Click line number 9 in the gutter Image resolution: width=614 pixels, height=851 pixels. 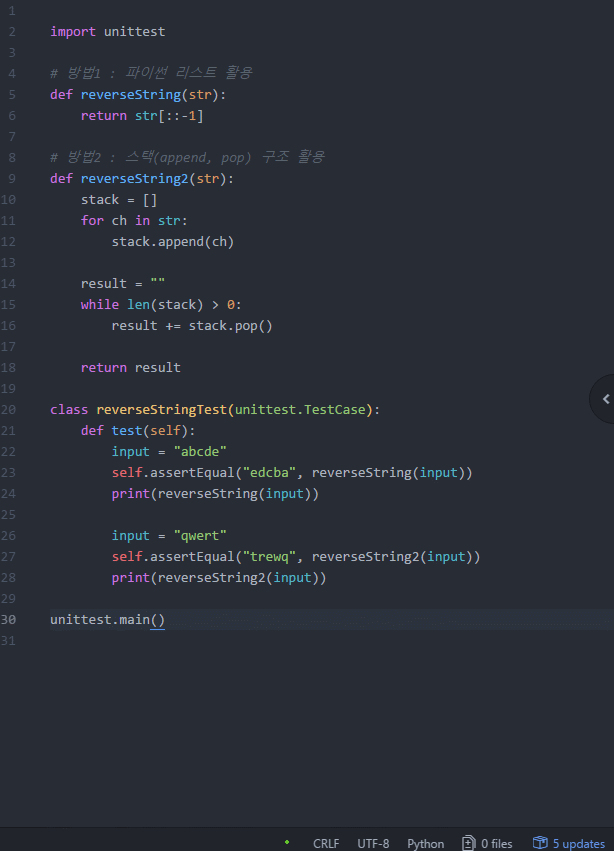[x=12, y=179]
